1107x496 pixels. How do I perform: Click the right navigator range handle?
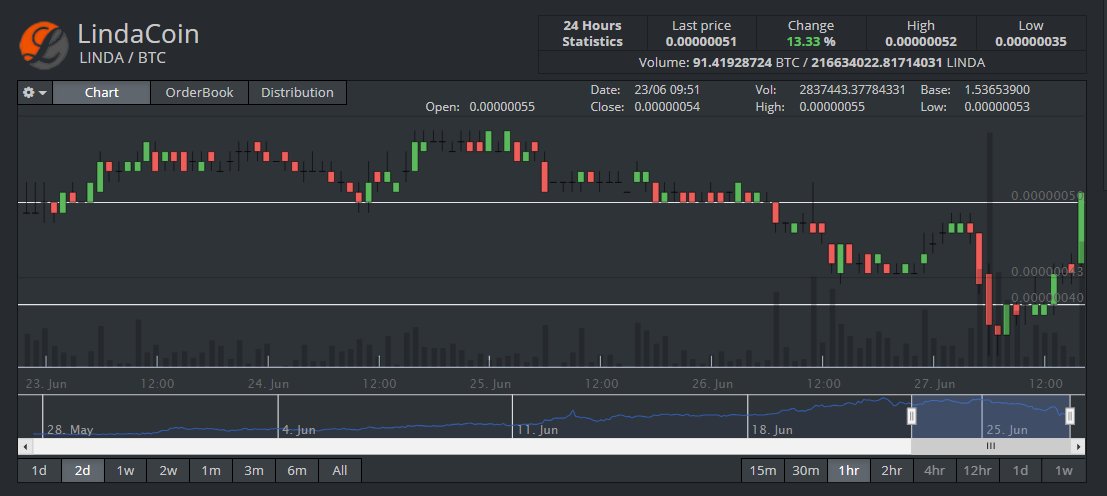point(1070,416)
